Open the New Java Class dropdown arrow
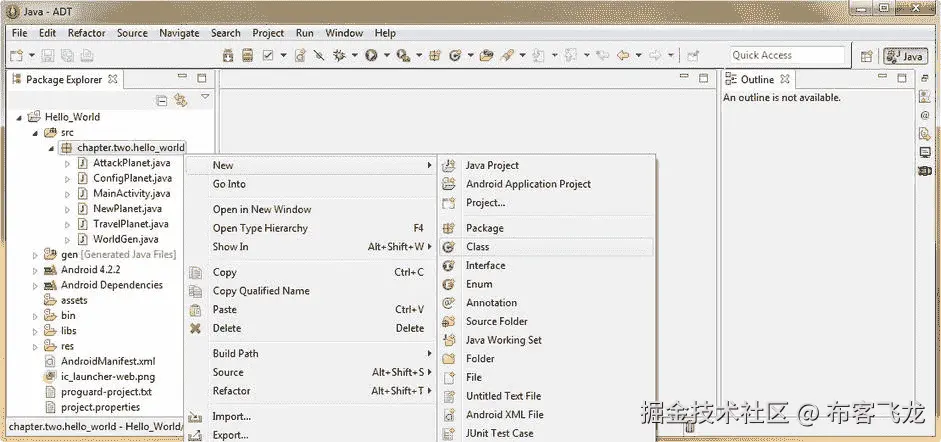Image resolution: width=941 pixels, height=442 pixels. (x=471, y=55)
